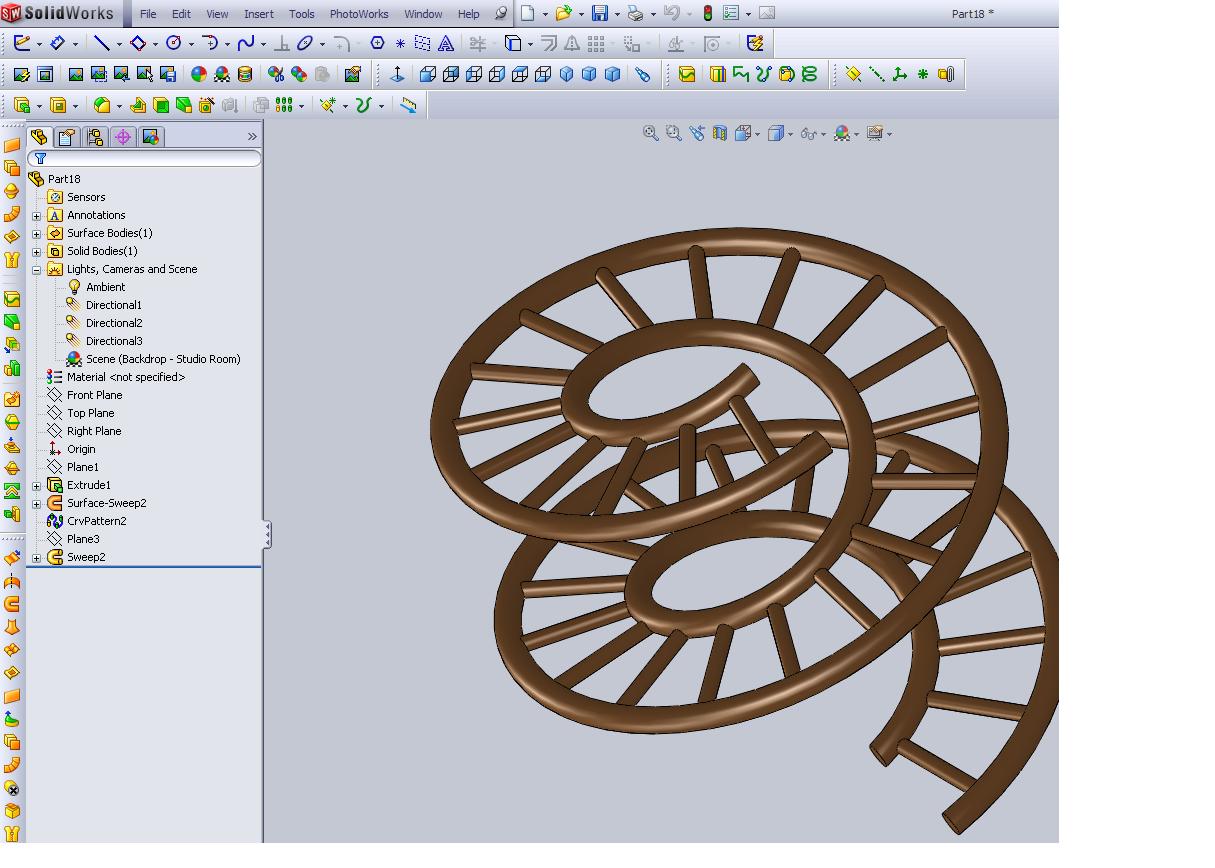Collapse Lights, Cameras and Scene node
Screen dimensions: 1215x868
[x=37, y=269]
